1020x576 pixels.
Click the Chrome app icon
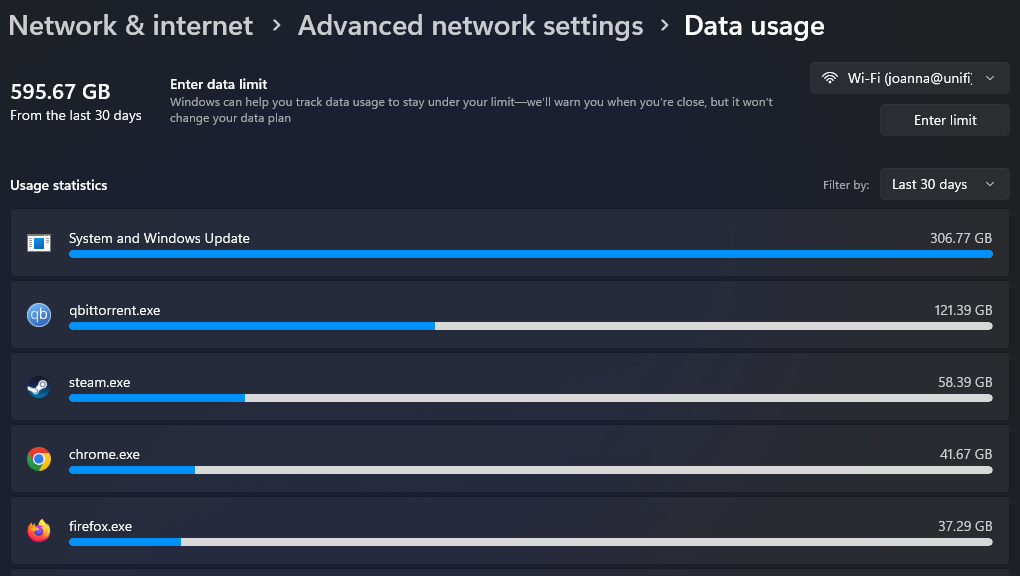[39, 459]
